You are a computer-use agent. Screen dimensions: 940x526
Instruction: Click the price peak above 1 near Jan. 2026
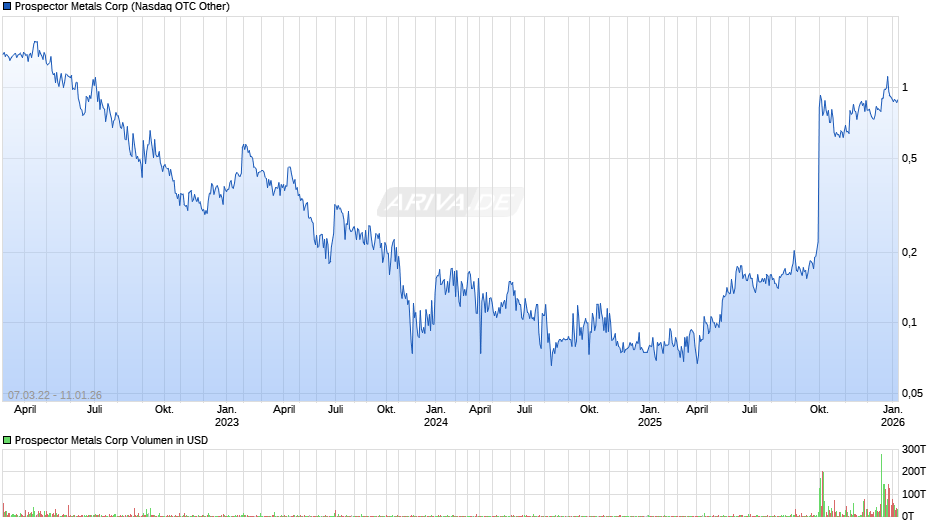coord(888,77)
